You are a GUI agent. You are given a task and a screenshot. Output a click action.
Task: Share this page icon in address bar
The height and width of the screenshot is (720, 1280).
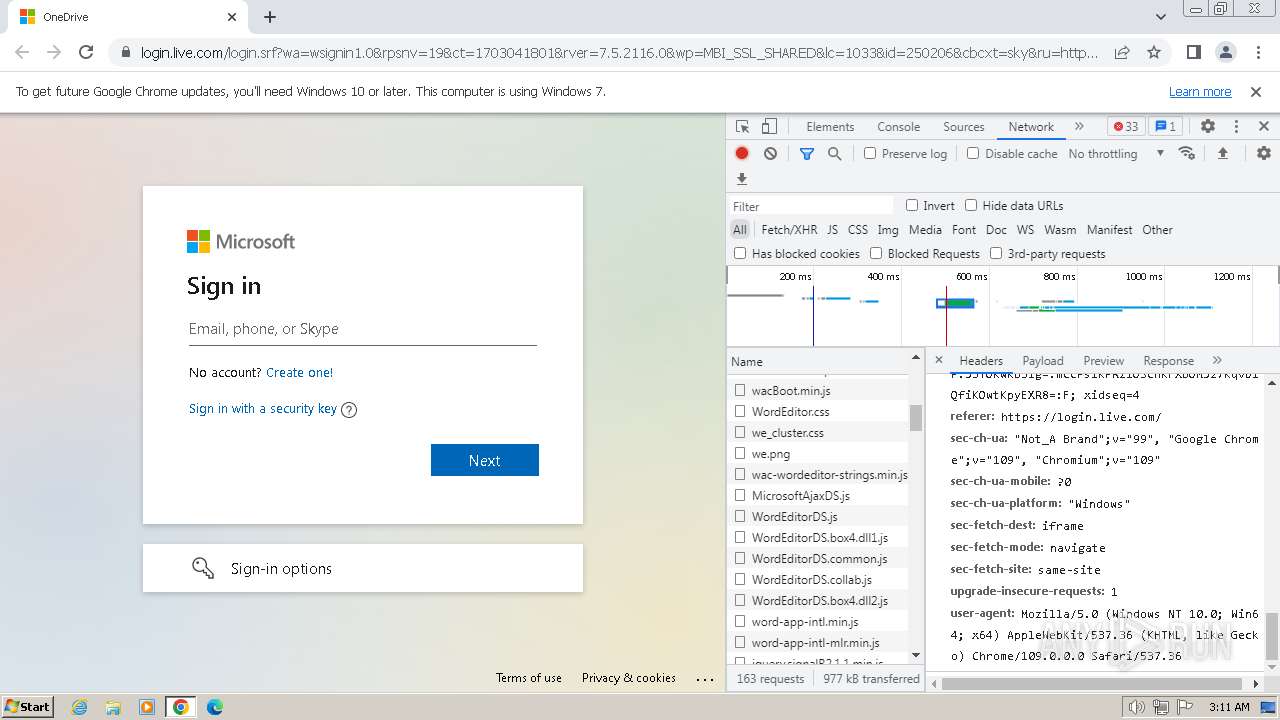(1122, 52)
